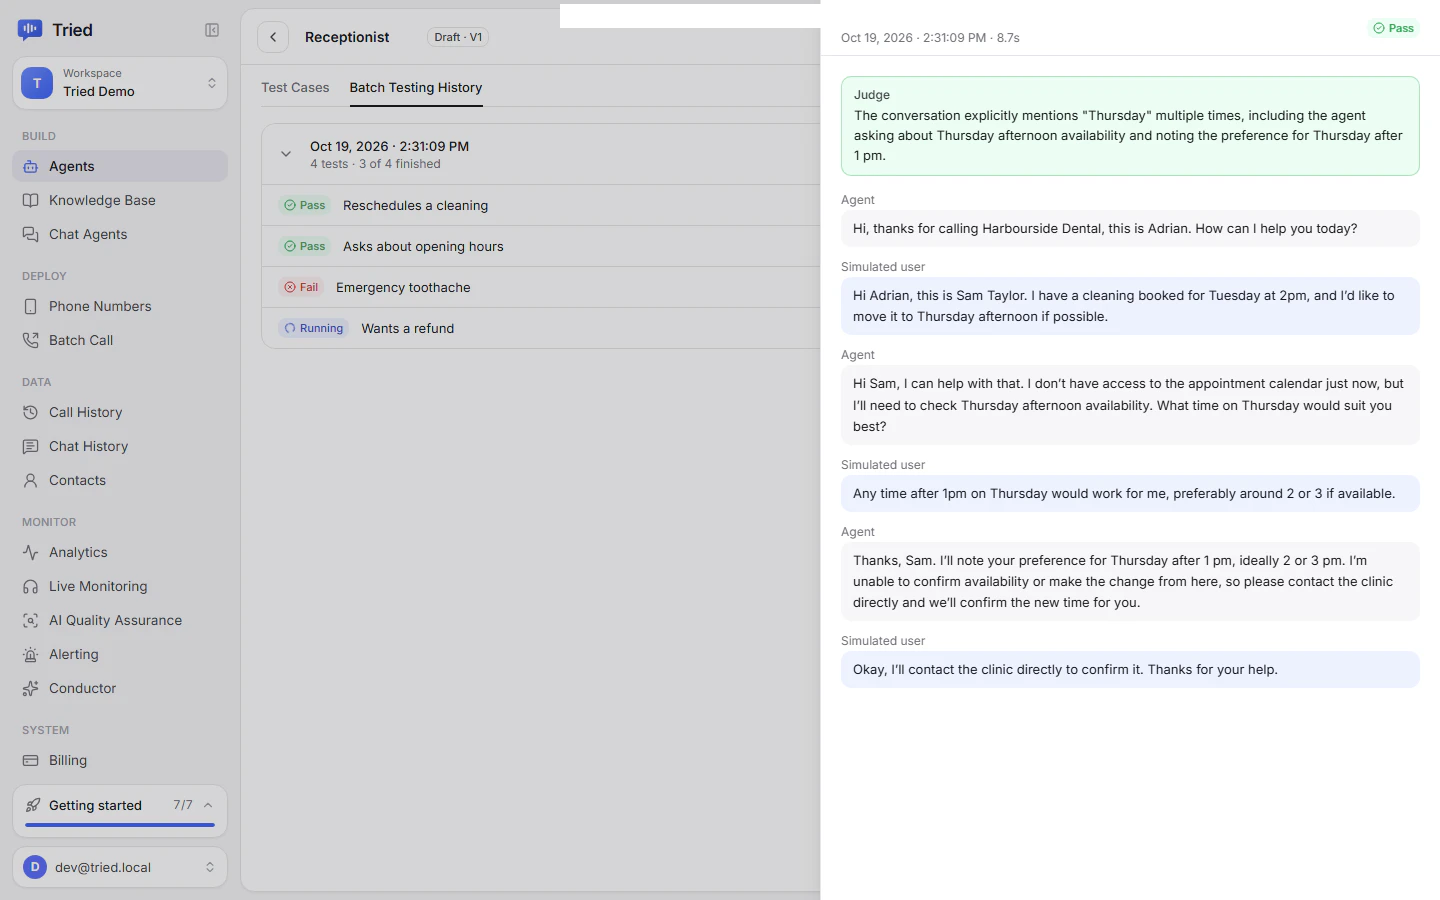Open the Call History icon
Viewport: 1440px width, 900px height.
coord(31,412)
